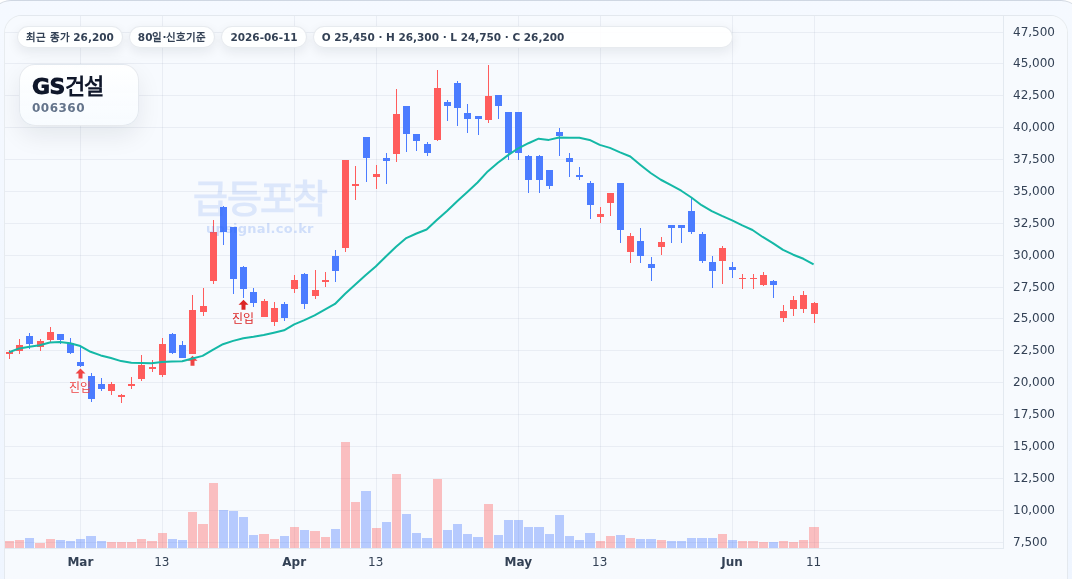
Task: Click the 25,000 price axis label
Action: [1034, 318]
